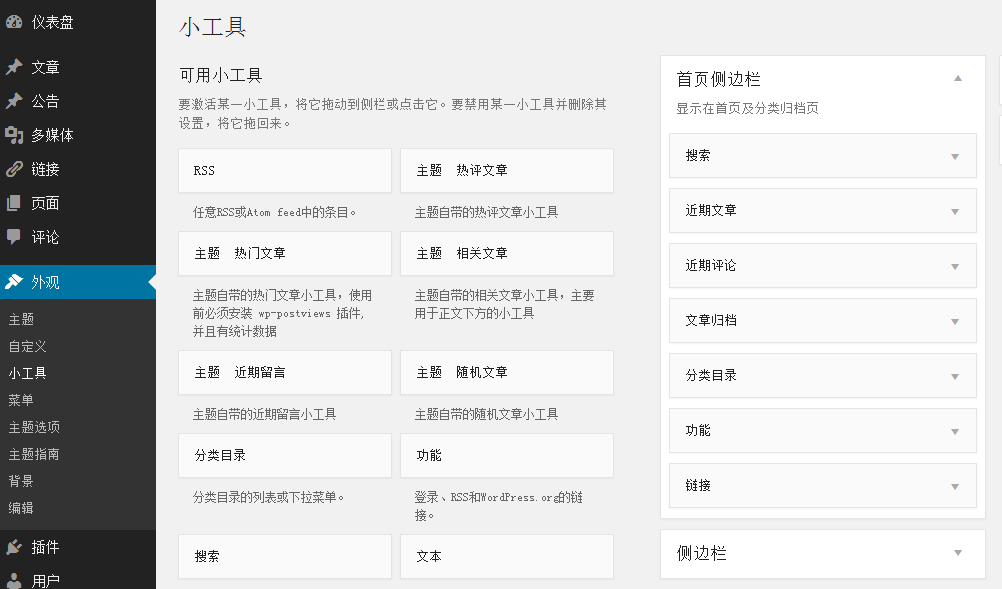Expand the 近期文章 widget dropdown arrow
Screen dimensions: 1002x589
(954, 212)
